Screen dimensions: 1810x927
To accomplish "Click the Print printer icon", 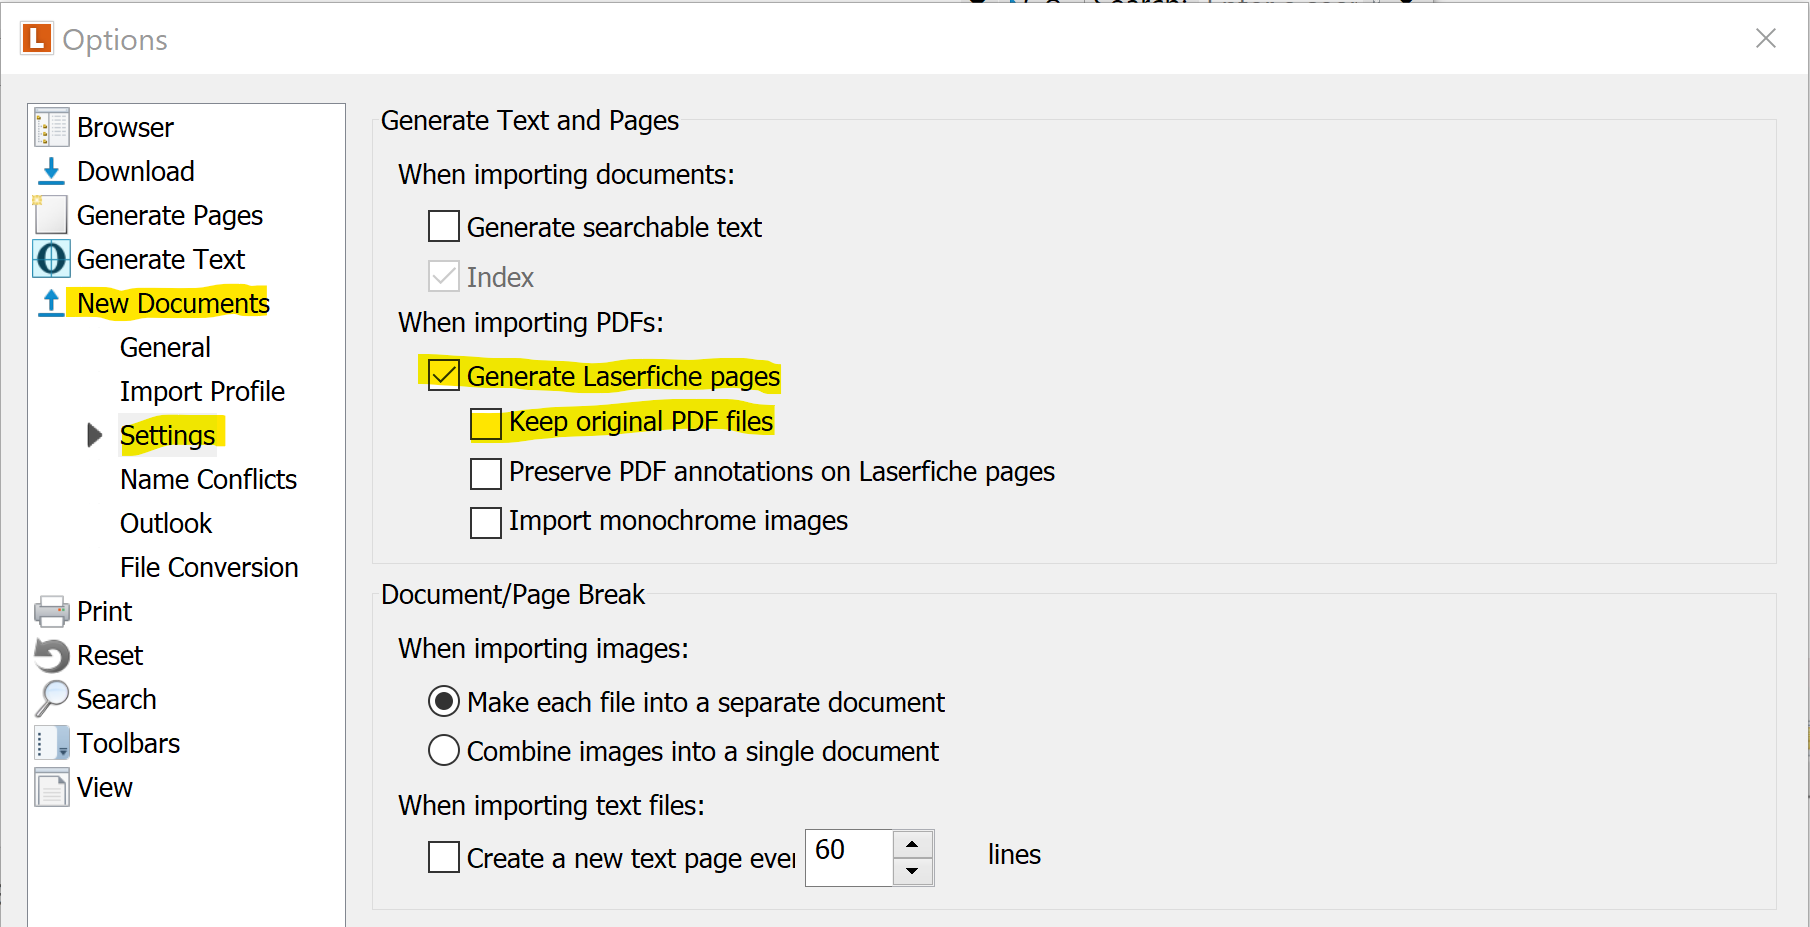I will (52, 611).
